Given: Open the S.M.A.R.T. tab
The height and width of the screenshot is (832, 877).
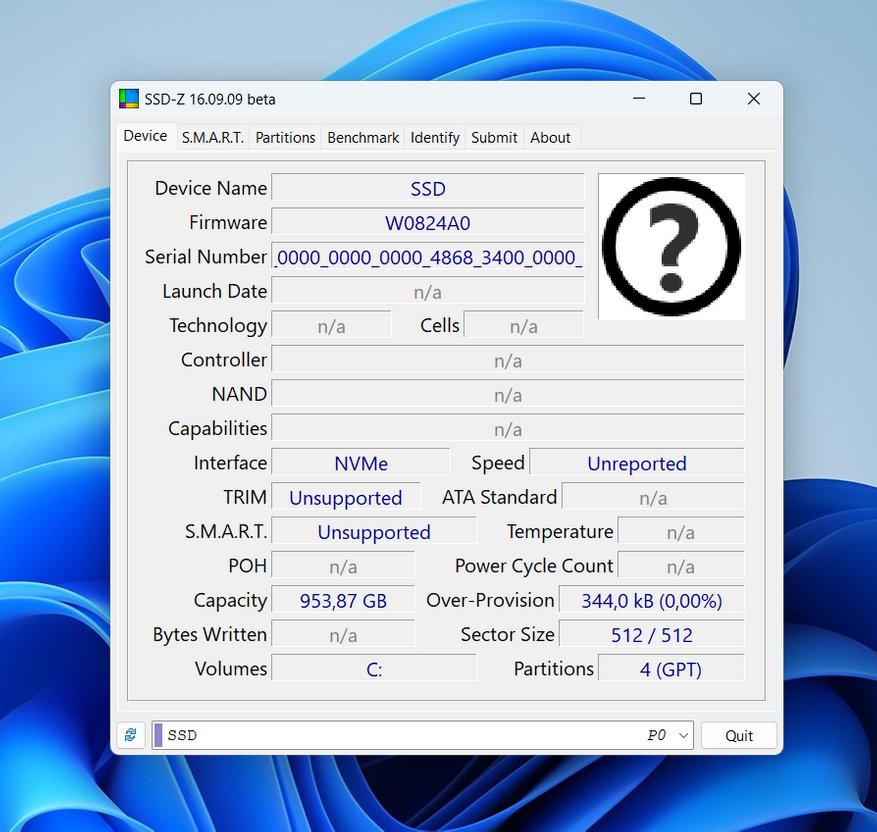Looking at the screenshot, I should (212, 138).
